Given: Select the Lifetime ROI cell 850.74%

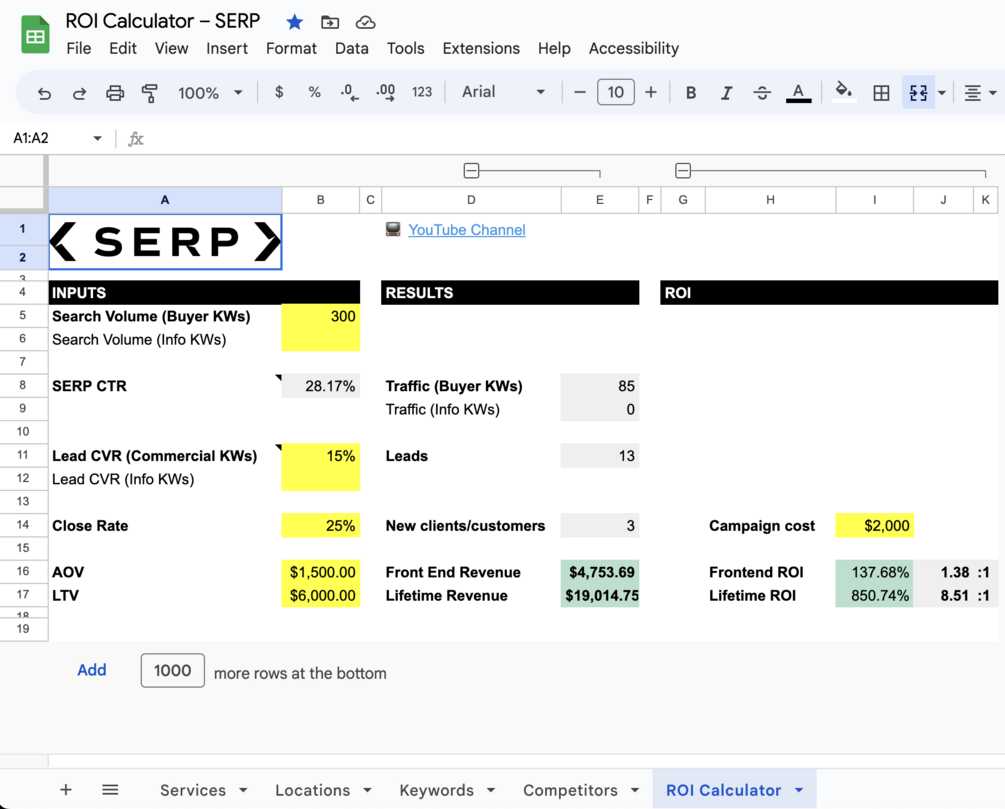Looking at the screenshot, I should coord(874,596).
